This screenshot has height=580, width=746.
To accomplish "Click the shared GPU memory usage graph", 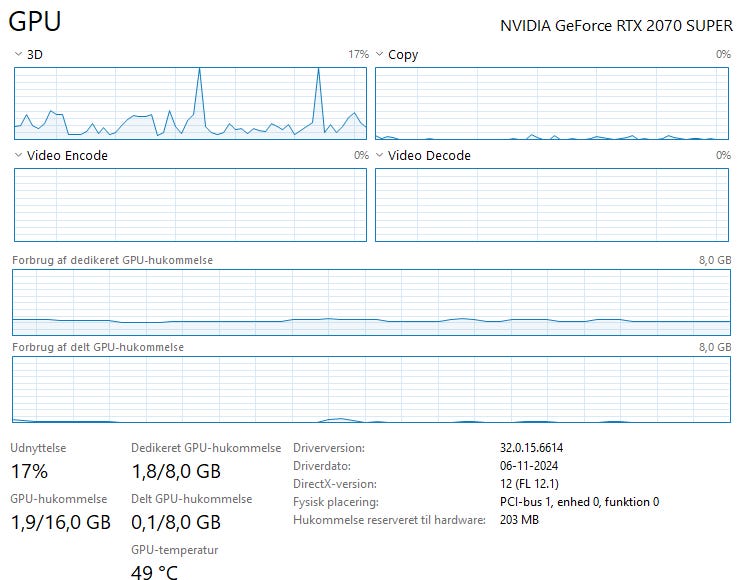I will pyautogui.click(x=371, y=389).
